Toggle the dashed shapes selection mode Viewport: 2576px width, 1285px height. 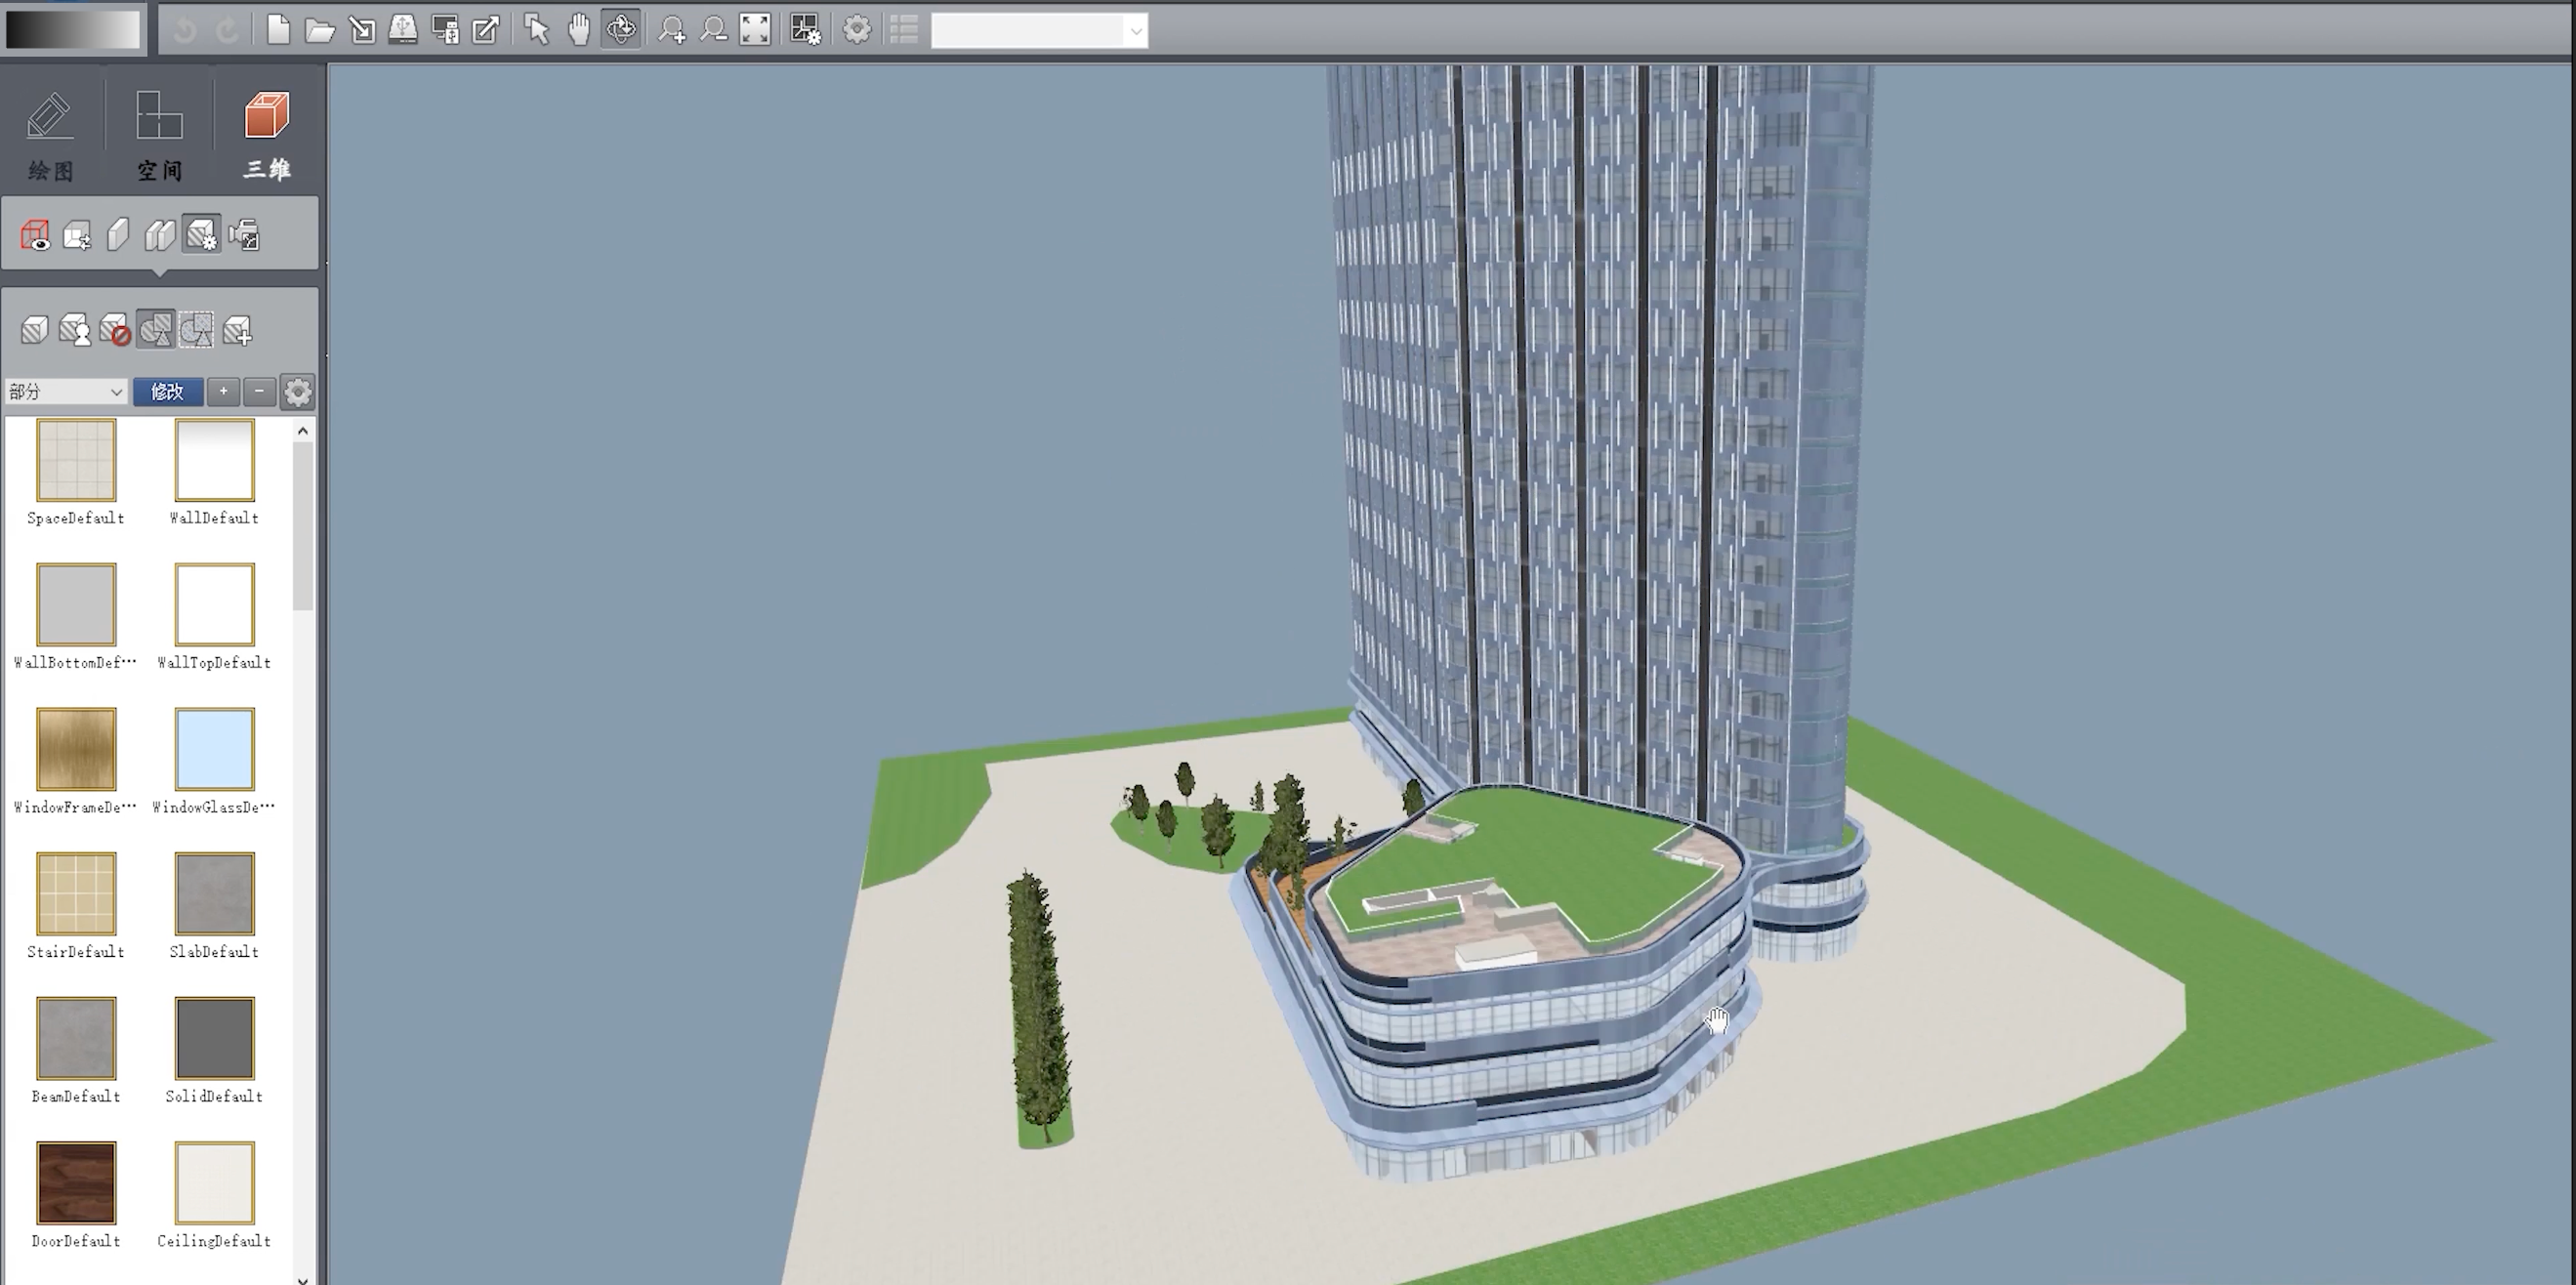coord(196,330)
